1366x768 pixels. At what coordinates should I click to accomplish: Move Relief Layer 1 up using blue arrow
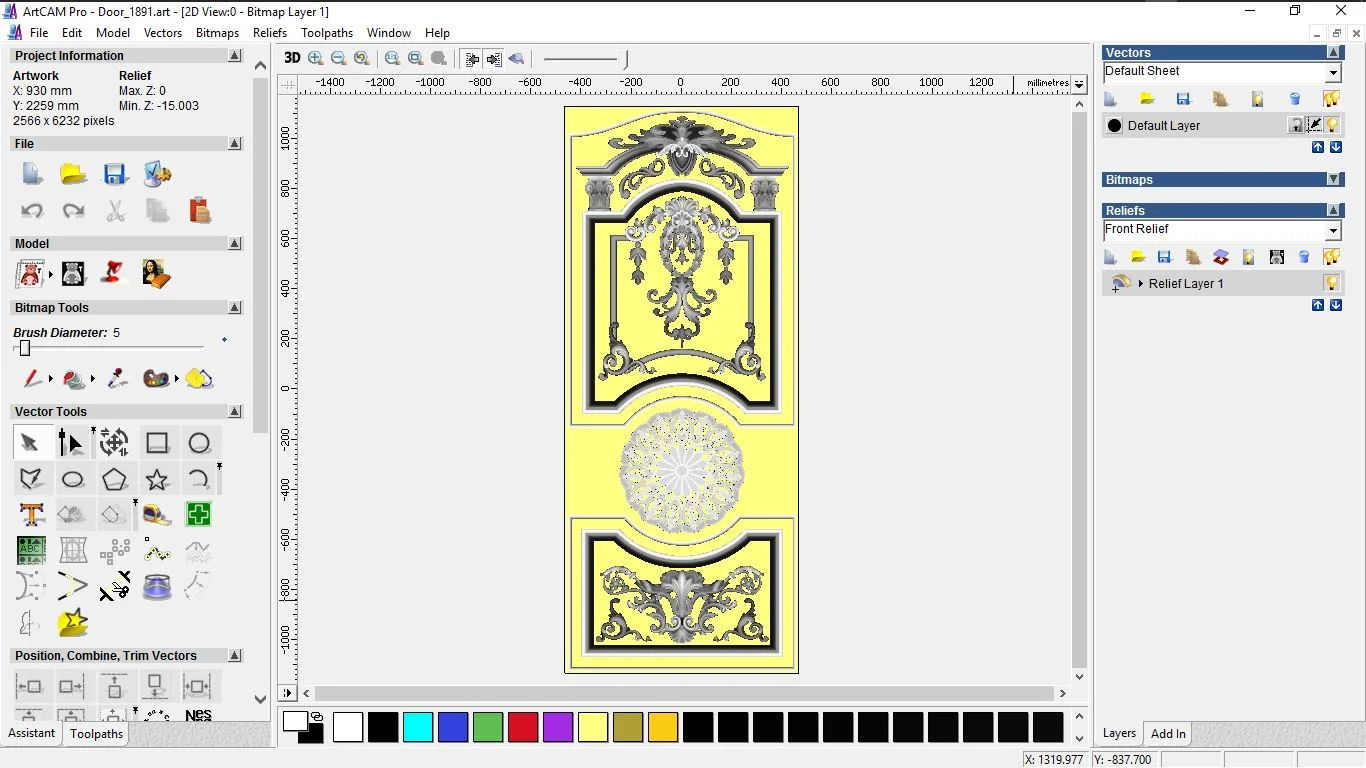1318,304
